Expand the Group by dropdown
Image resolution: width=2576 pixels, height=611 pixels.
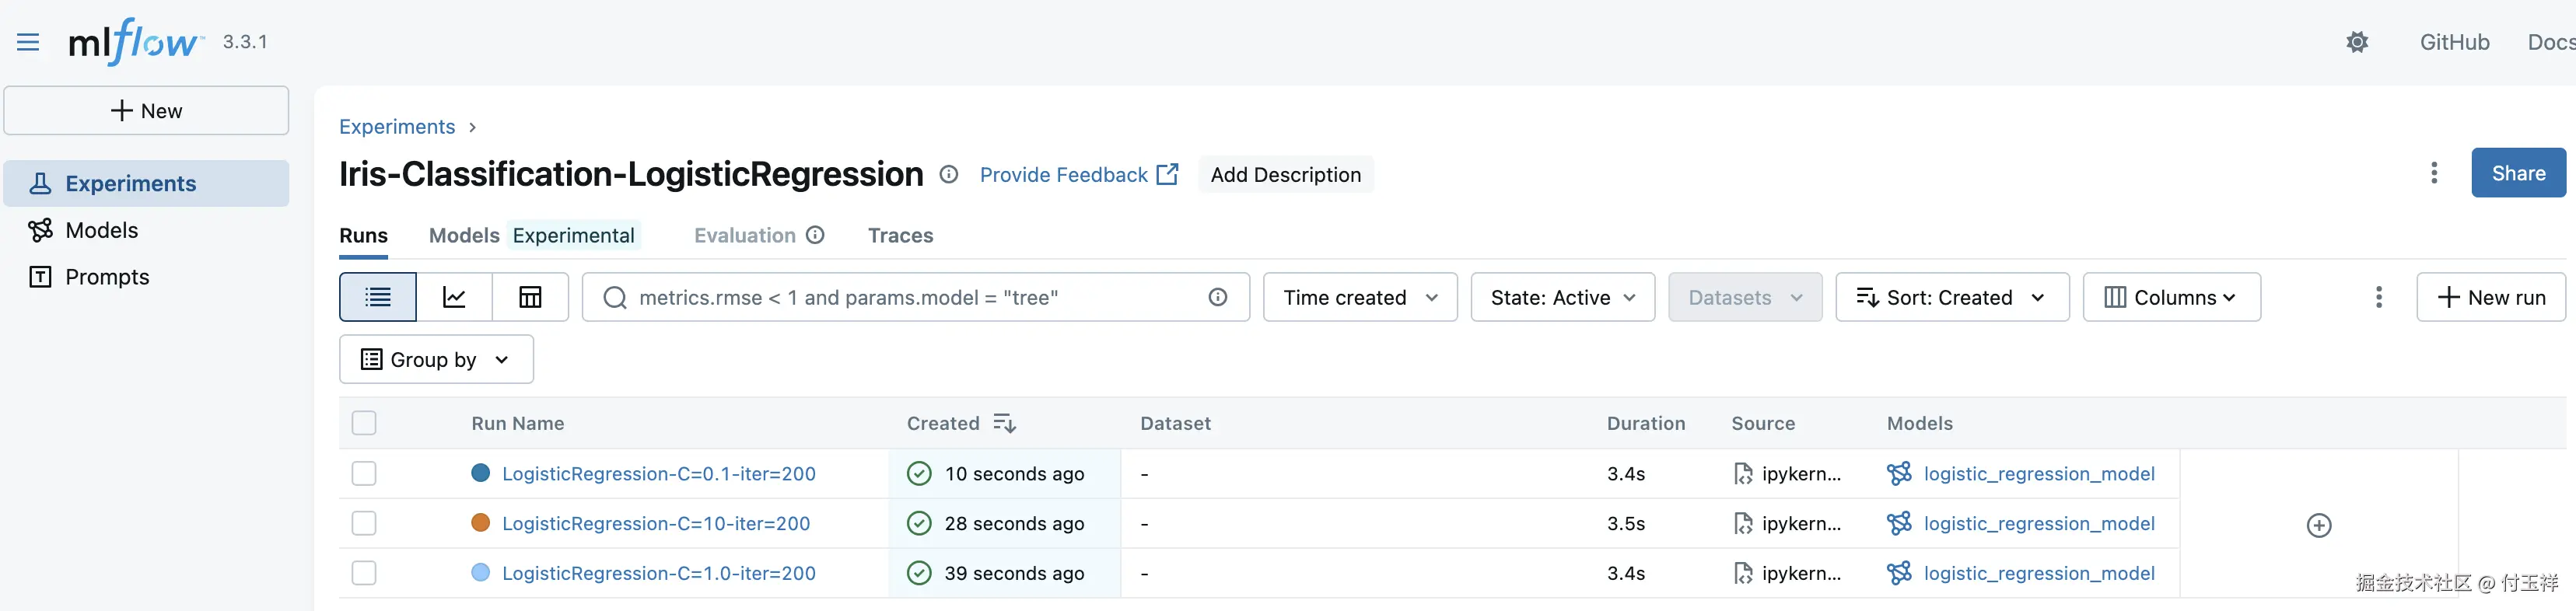[436, 359]
